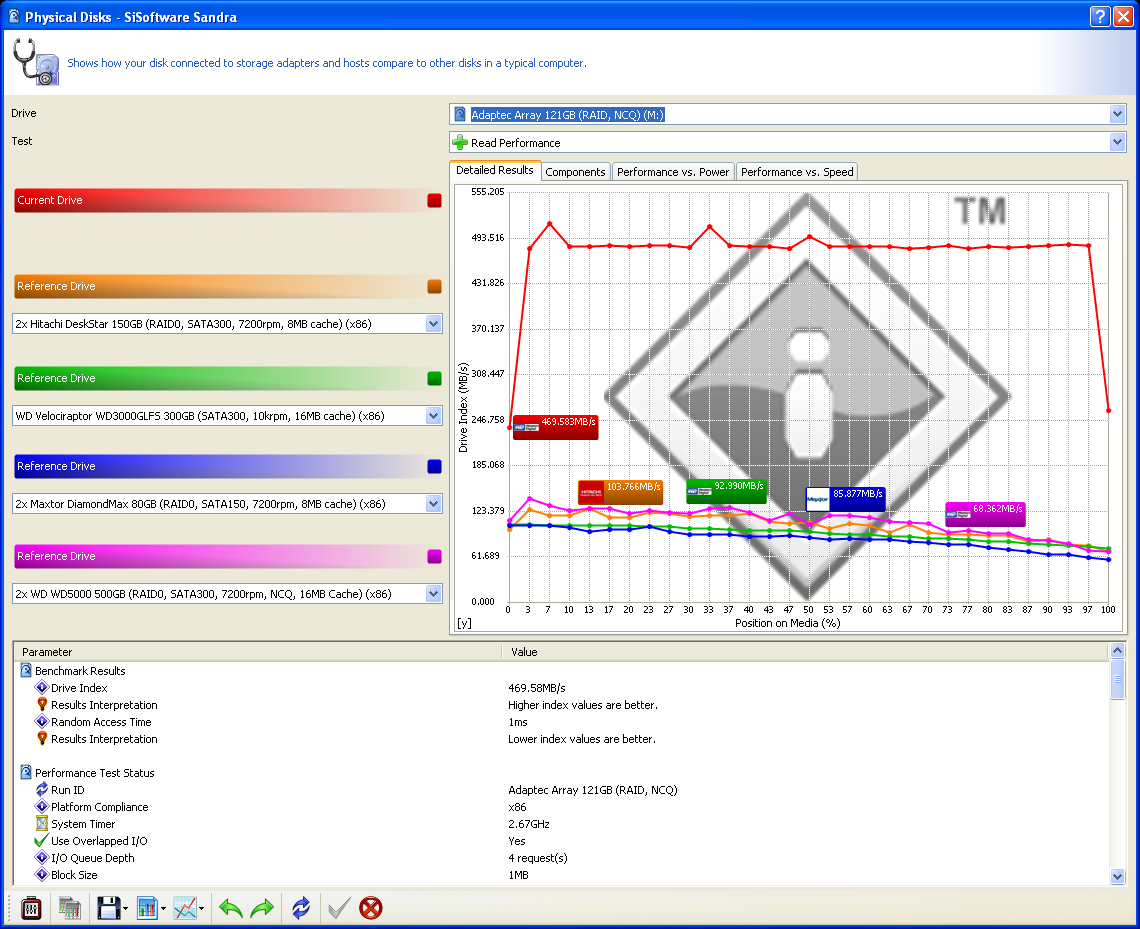The image size is (1140, 929).
Task: Open the Drive selection dropdown arrow
Action: [x=1117, y=114]
